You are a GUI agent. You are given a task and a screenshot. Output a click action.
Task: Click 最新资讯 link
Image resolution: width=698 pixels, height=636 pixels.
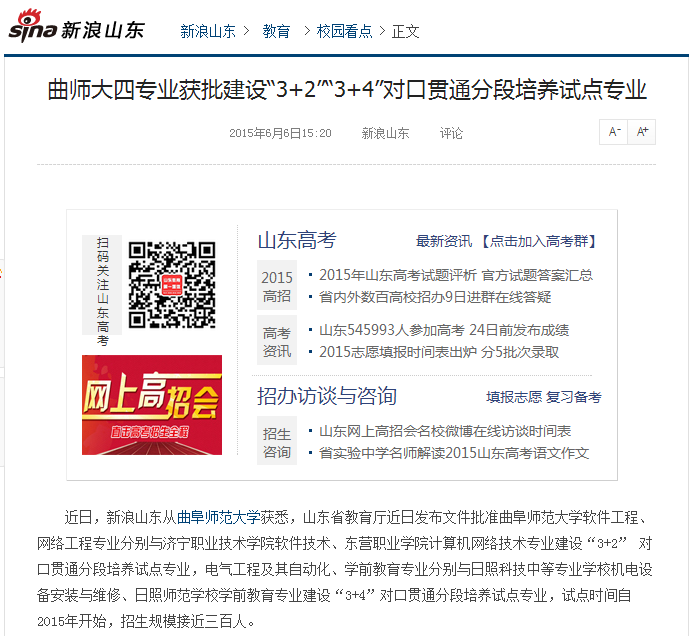click(444, 241)
